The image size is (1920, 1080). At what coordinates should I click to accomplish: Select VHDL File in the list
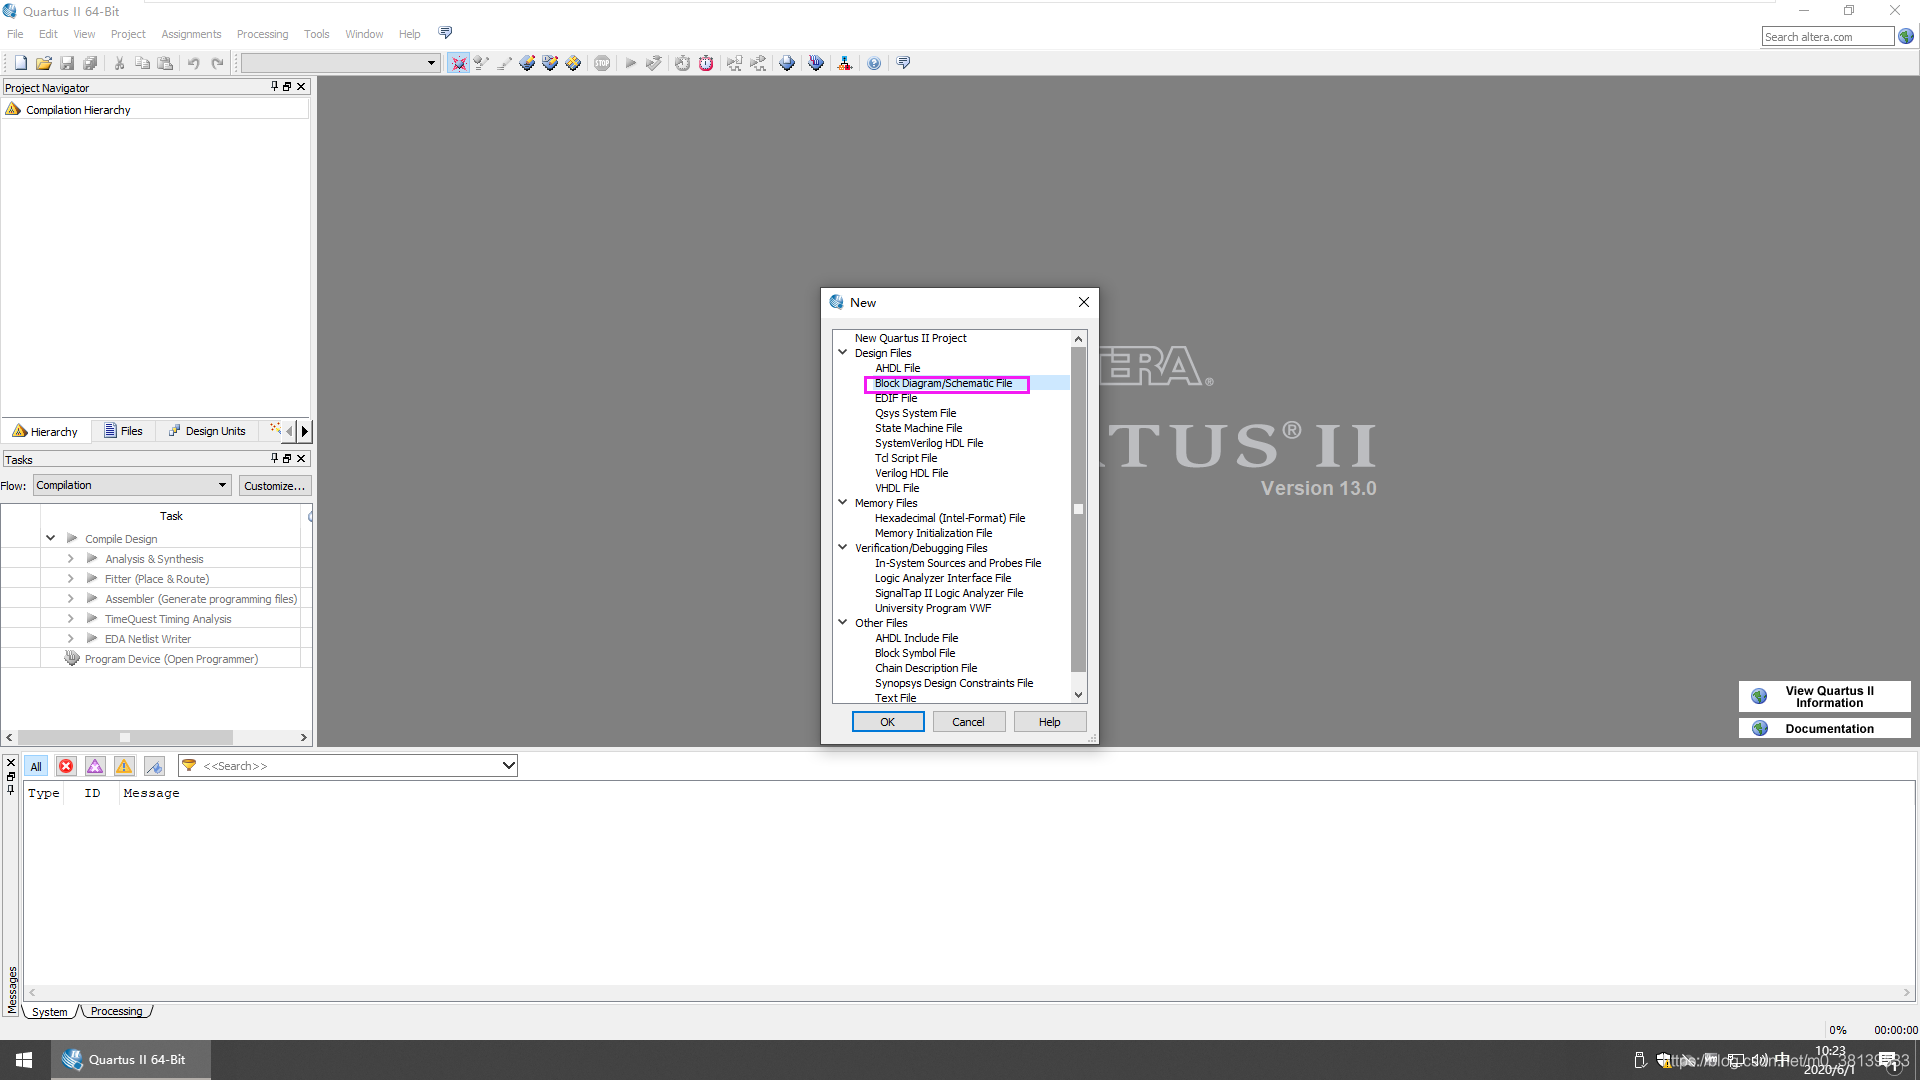897,488
